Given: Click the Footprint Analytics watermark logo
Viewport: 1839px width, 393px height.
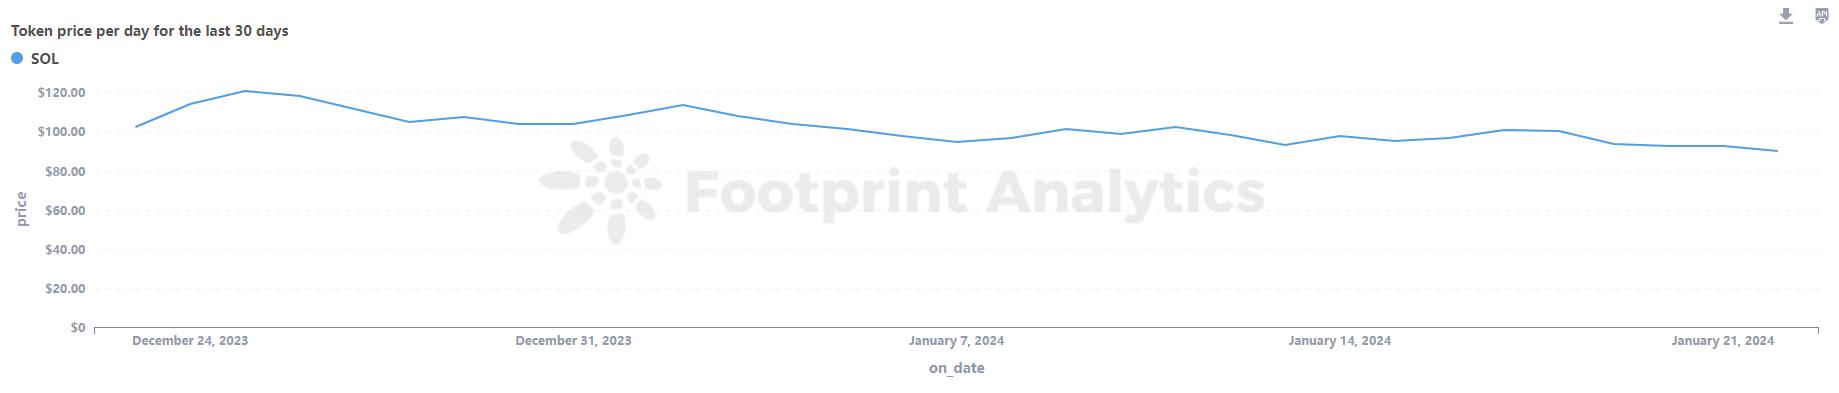Looking at the screenshot, I should [600, 191].
